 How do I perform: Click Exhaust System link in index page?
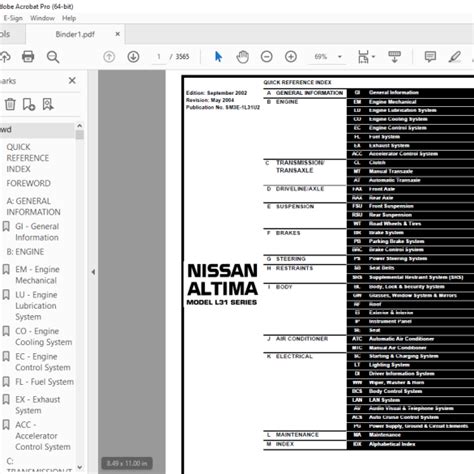pyautogui.click(x=389, y=146)
